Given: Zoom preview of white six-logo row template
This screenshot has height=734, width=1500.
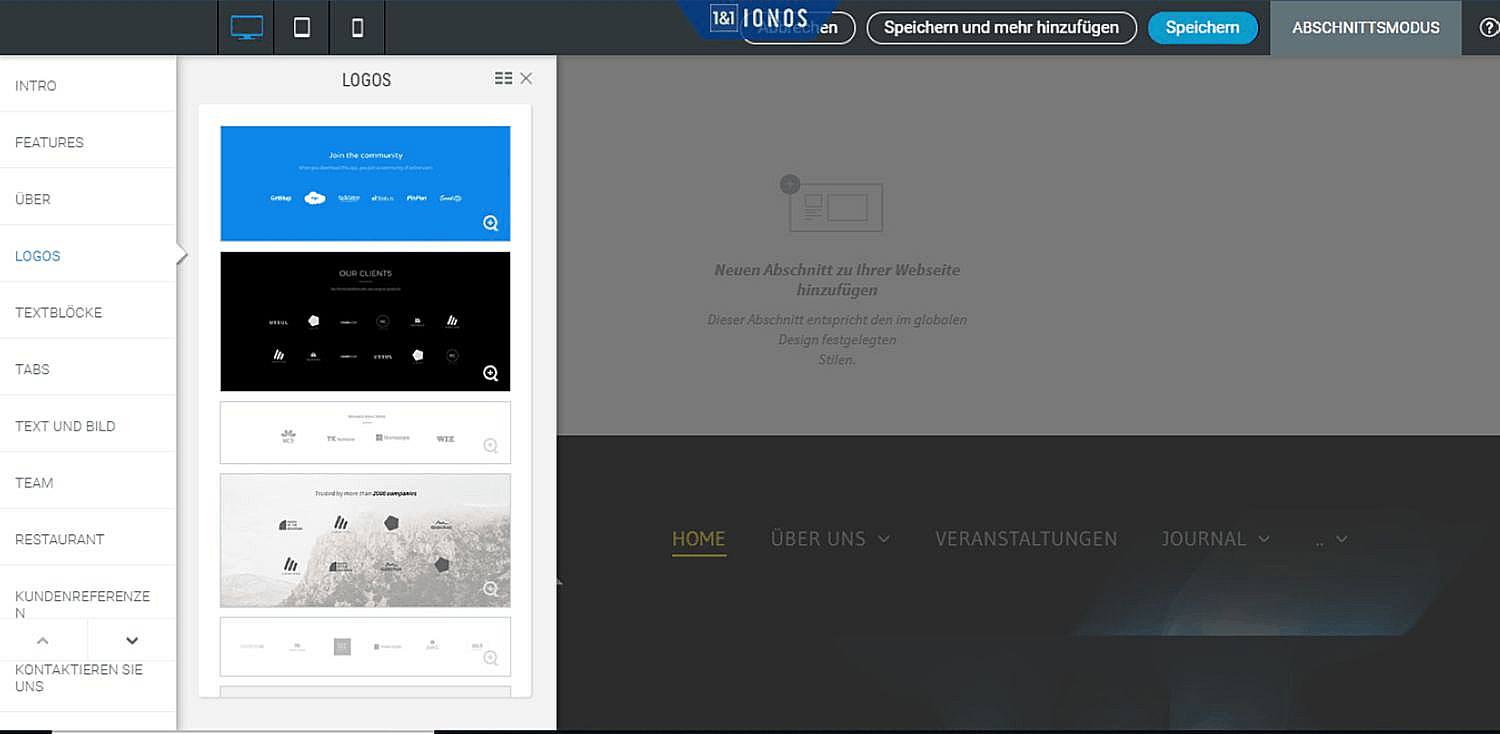Looking at the screenshot, I should 491,658.
